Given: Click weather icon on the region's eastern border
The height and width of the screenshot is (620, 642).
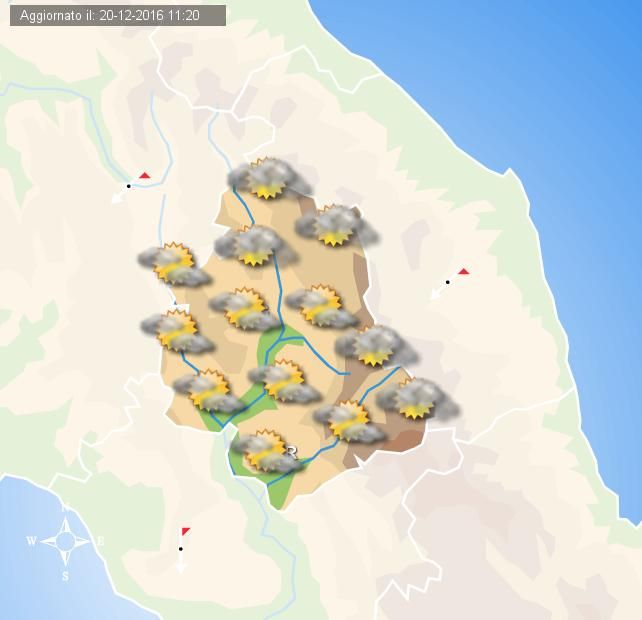Looking at the screenshot, I should pyautogui.click(x=374, y=346).
